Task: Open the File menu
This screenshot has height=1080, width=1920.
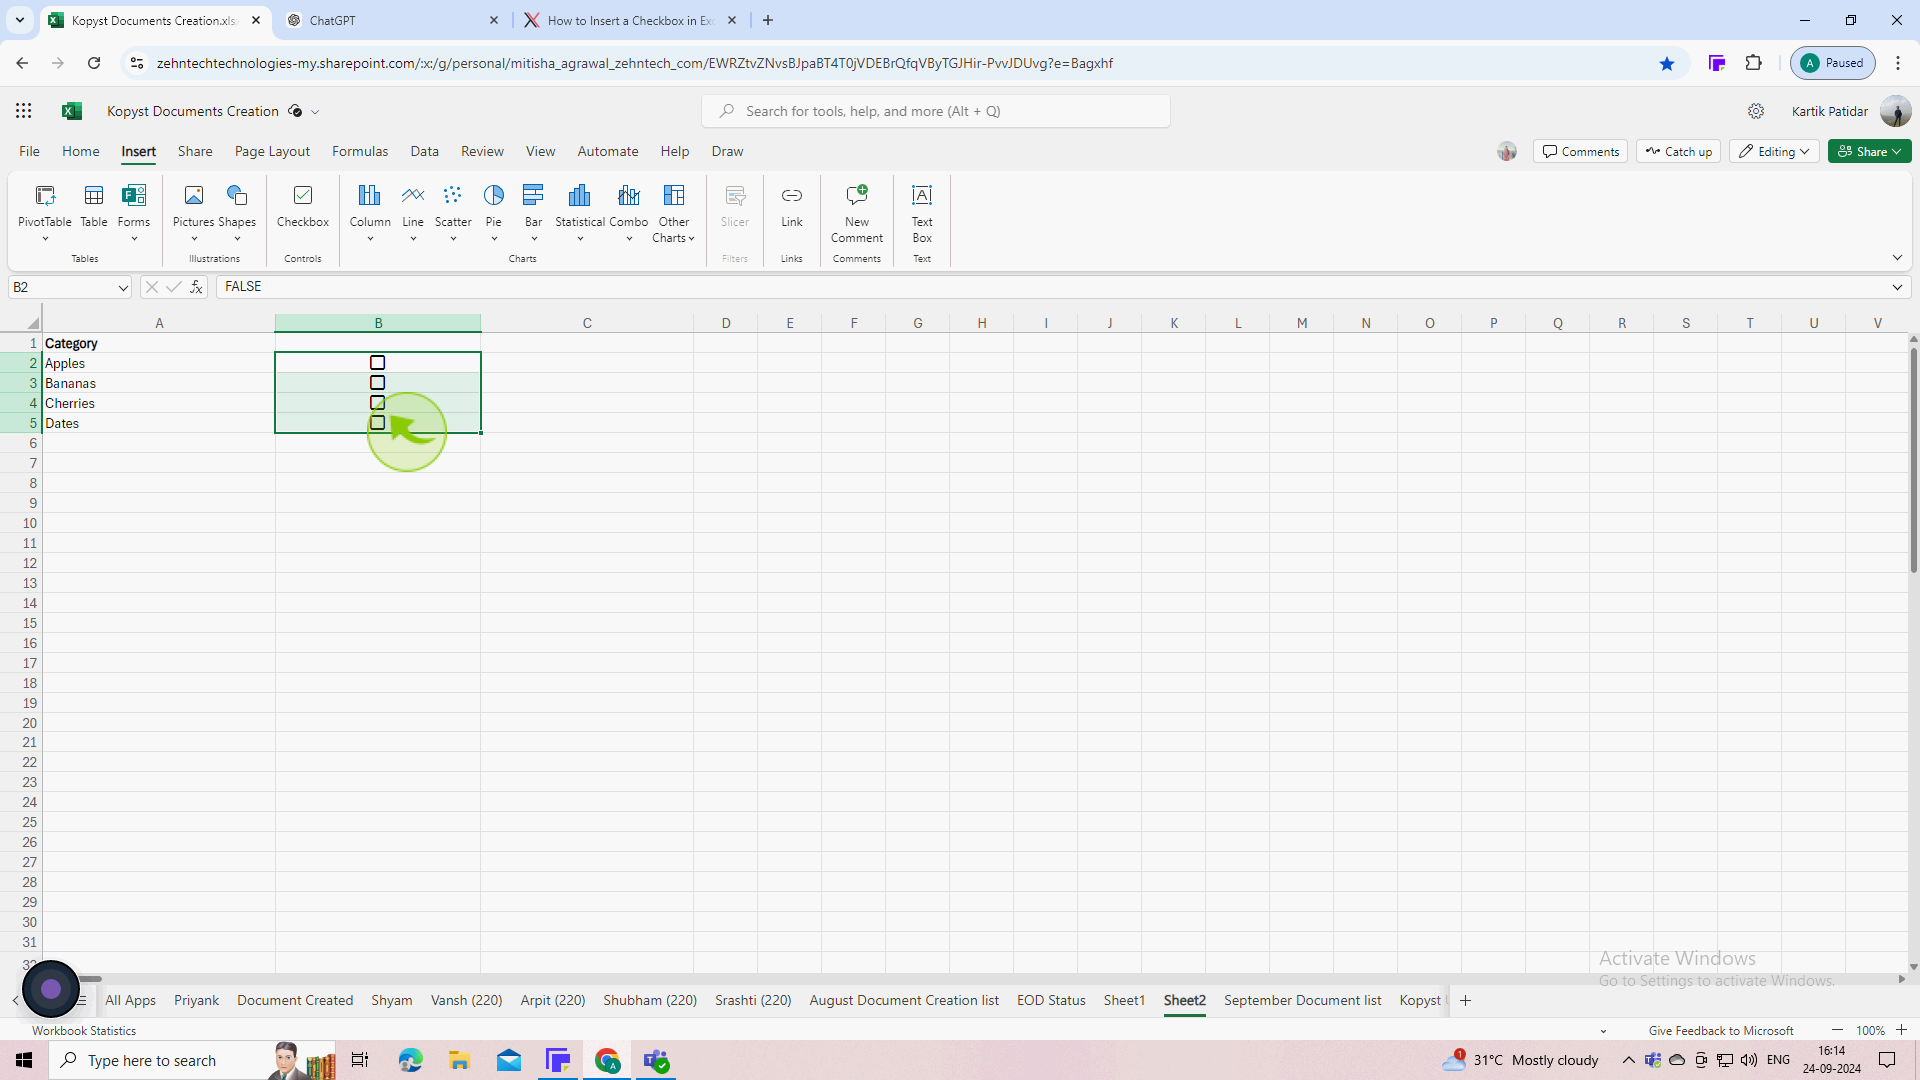Action: click(29, 151)
